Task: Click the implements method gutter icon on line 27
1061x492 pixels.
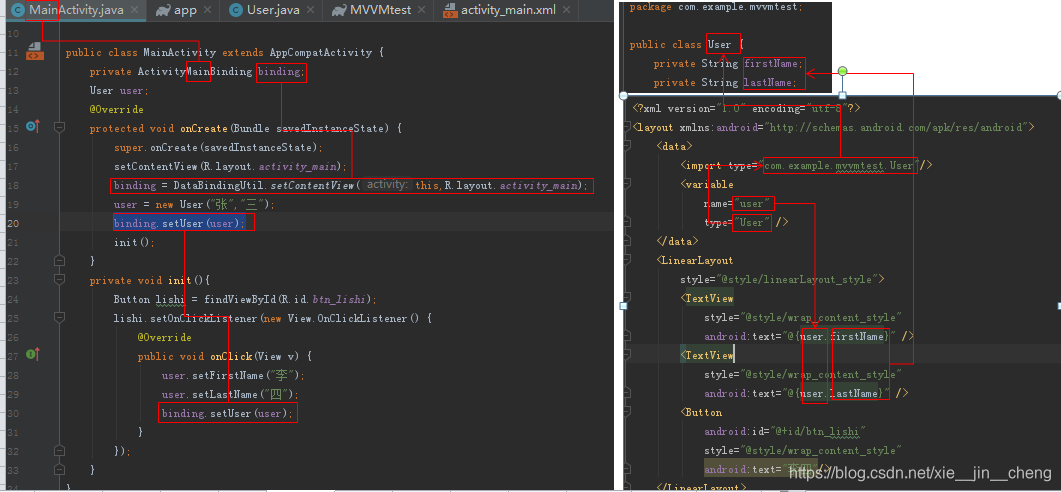Action: coord(32,354)
